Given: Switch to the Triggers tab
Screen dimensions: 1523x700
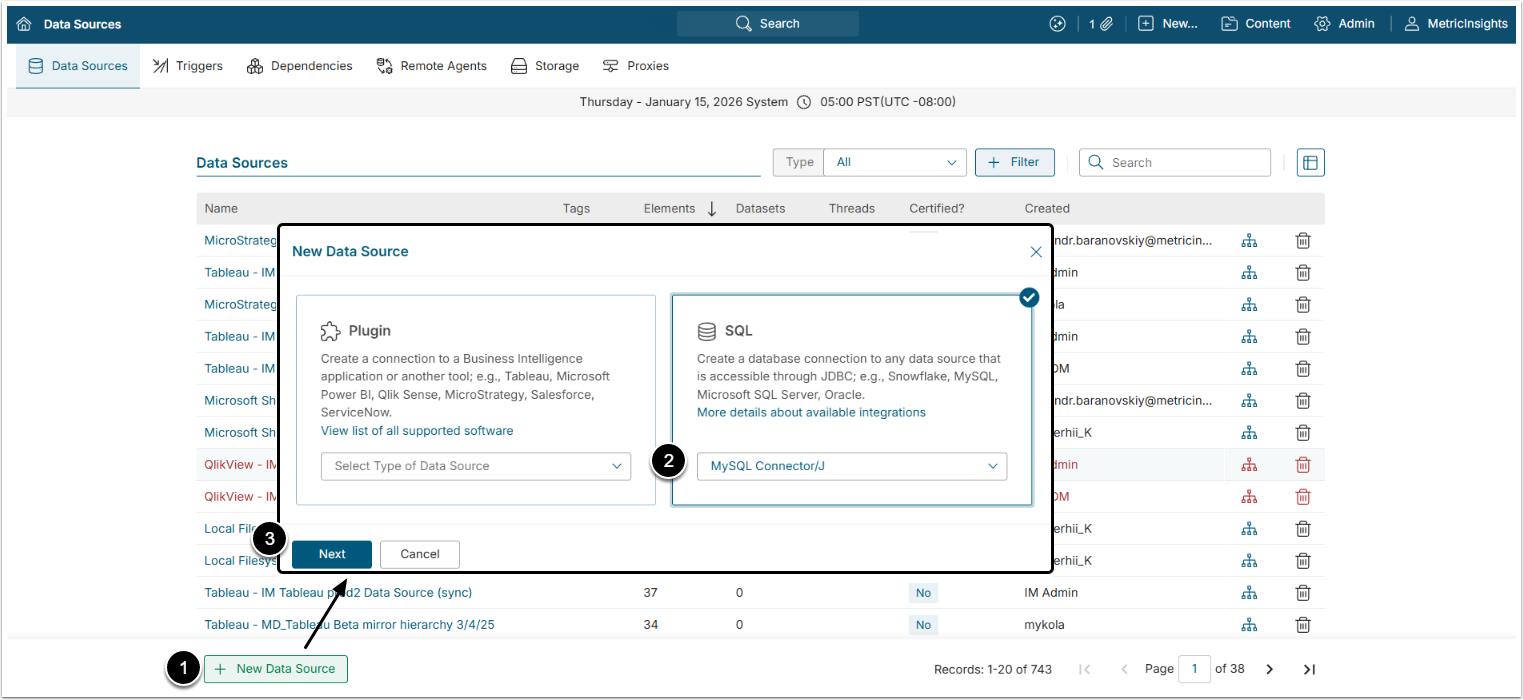Looking at the screenshot, I should pyautogui.click(x=188, y=66).
